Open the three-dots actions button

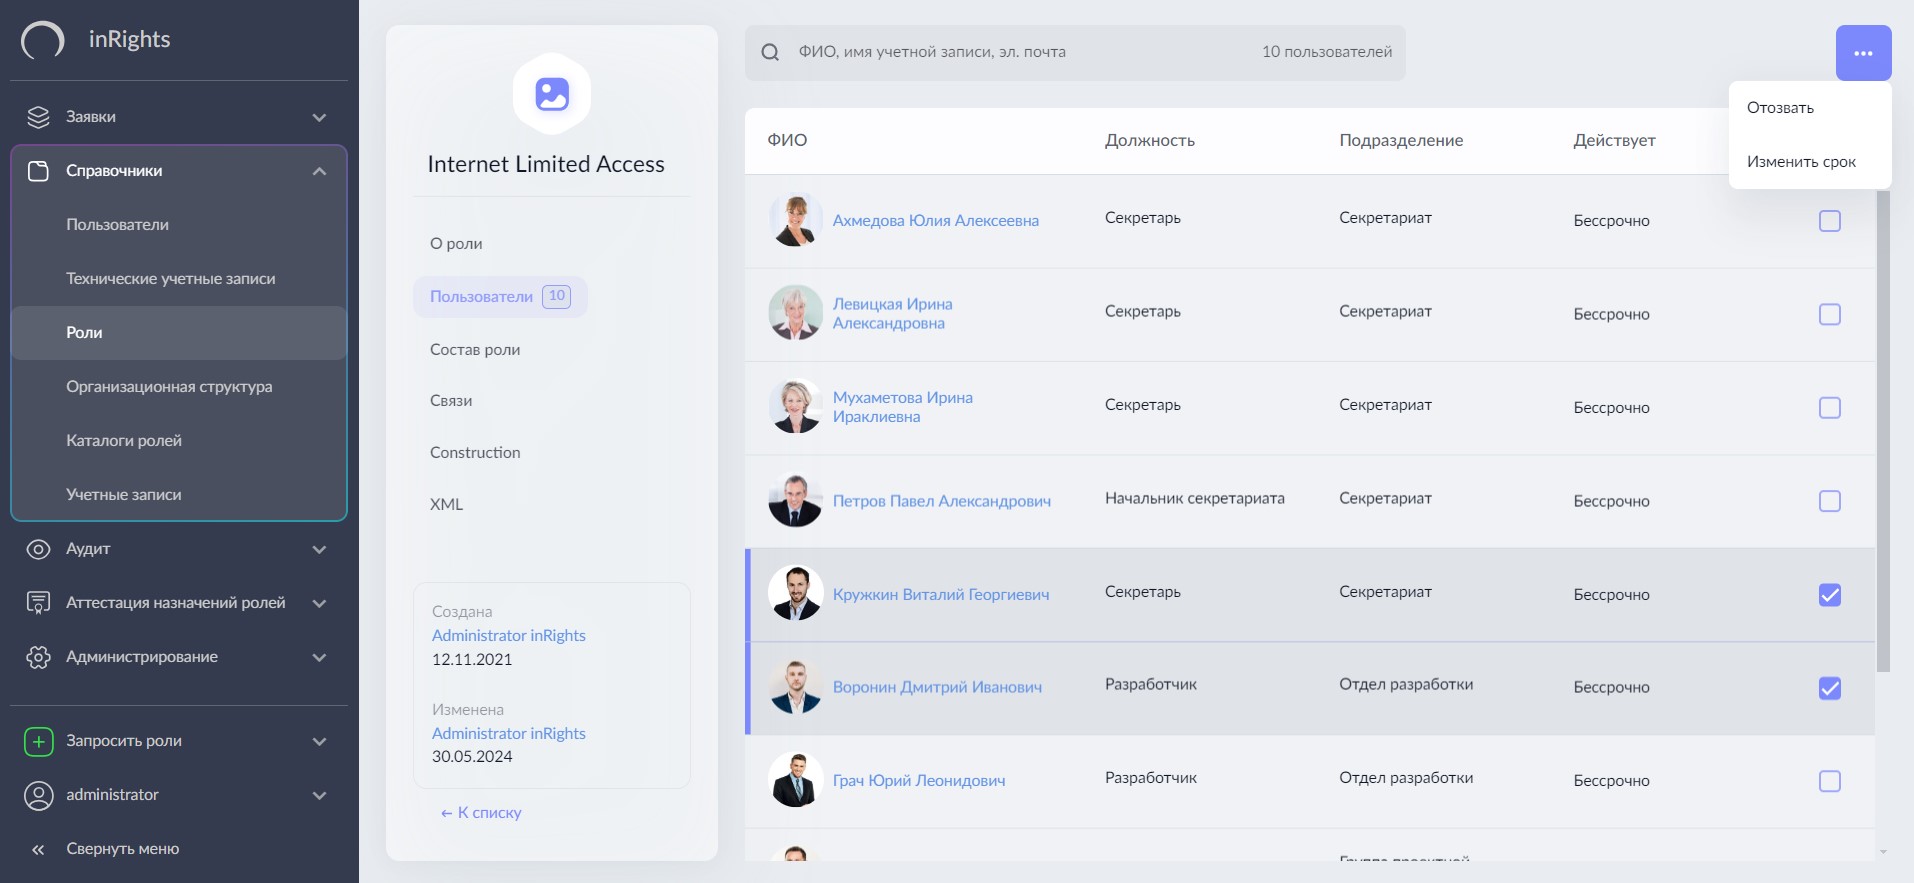click(x=1863, y=53)
